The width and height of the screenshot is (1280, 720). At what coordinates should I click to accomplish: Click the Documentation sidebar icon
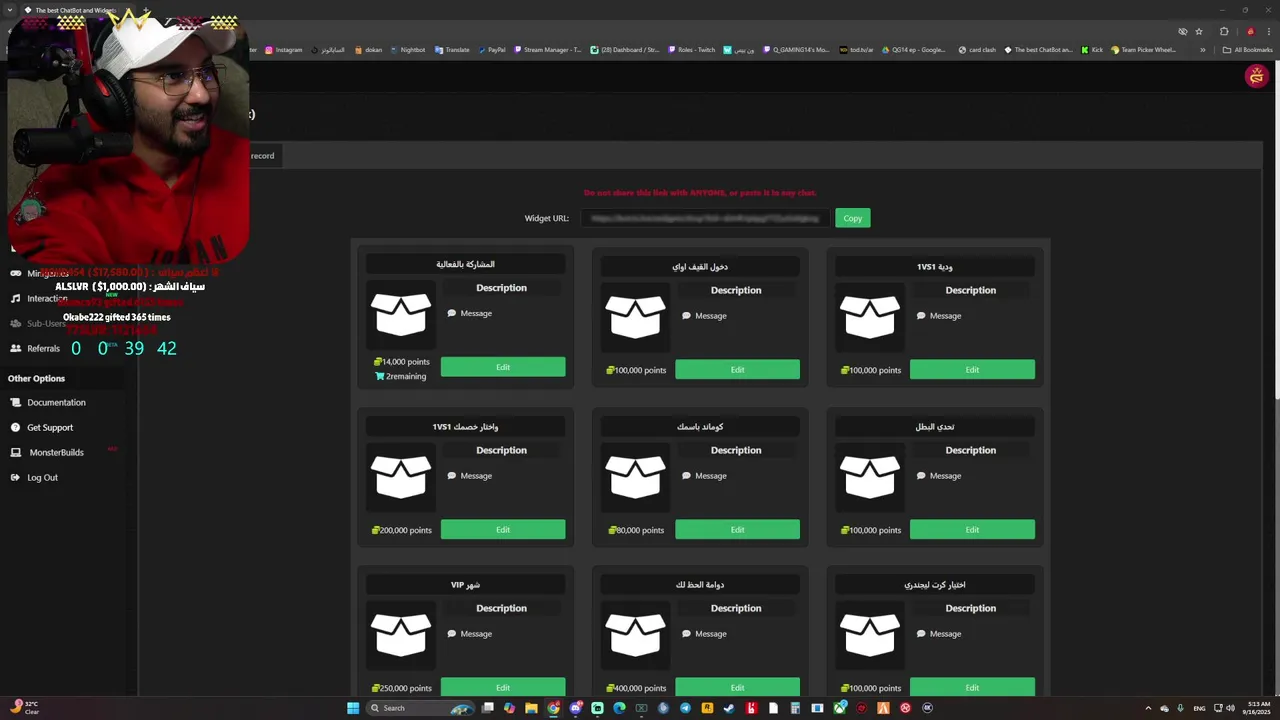click(x=15, y=402)
